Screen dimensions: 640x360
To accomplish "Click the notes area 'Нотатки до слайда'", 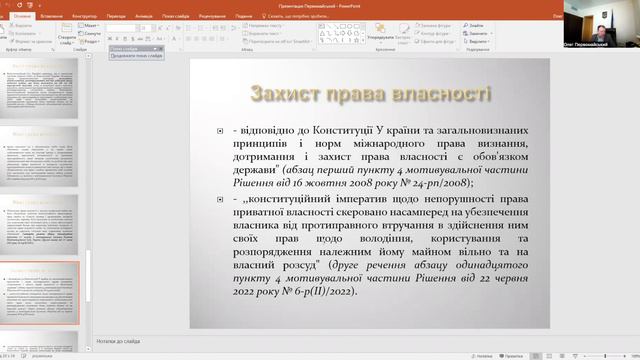I will pos(118,341).
